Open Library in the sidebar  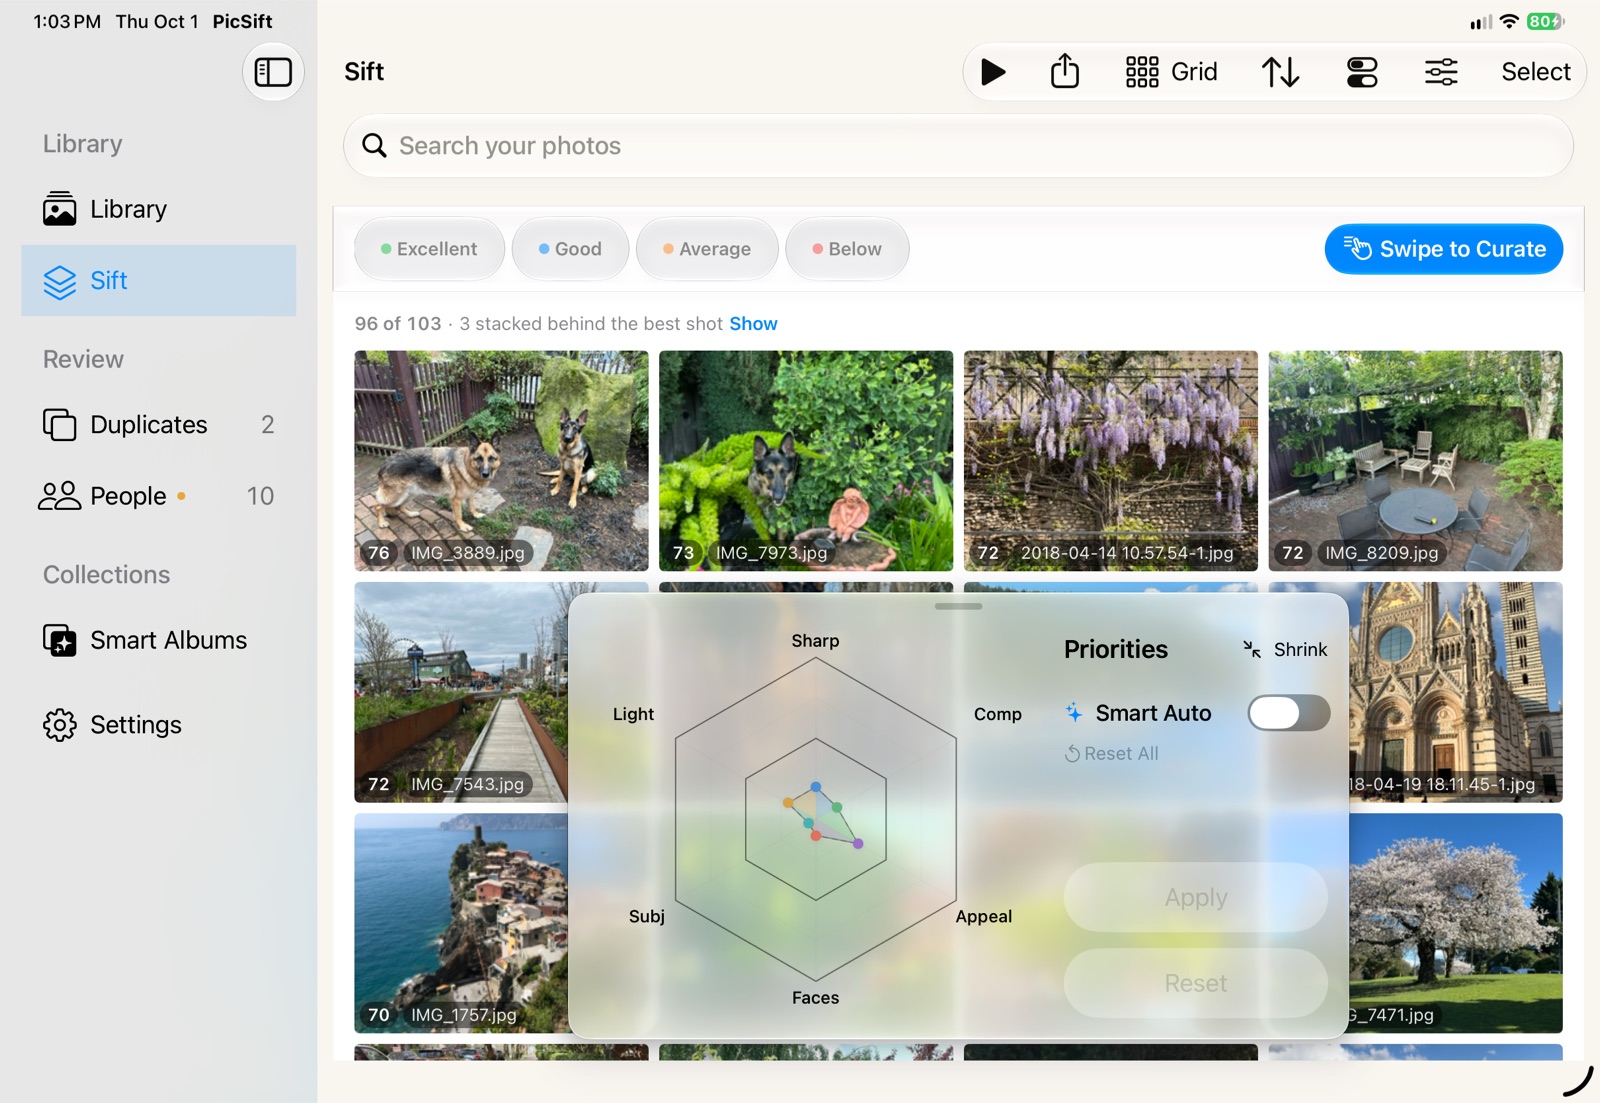[159, 209]
